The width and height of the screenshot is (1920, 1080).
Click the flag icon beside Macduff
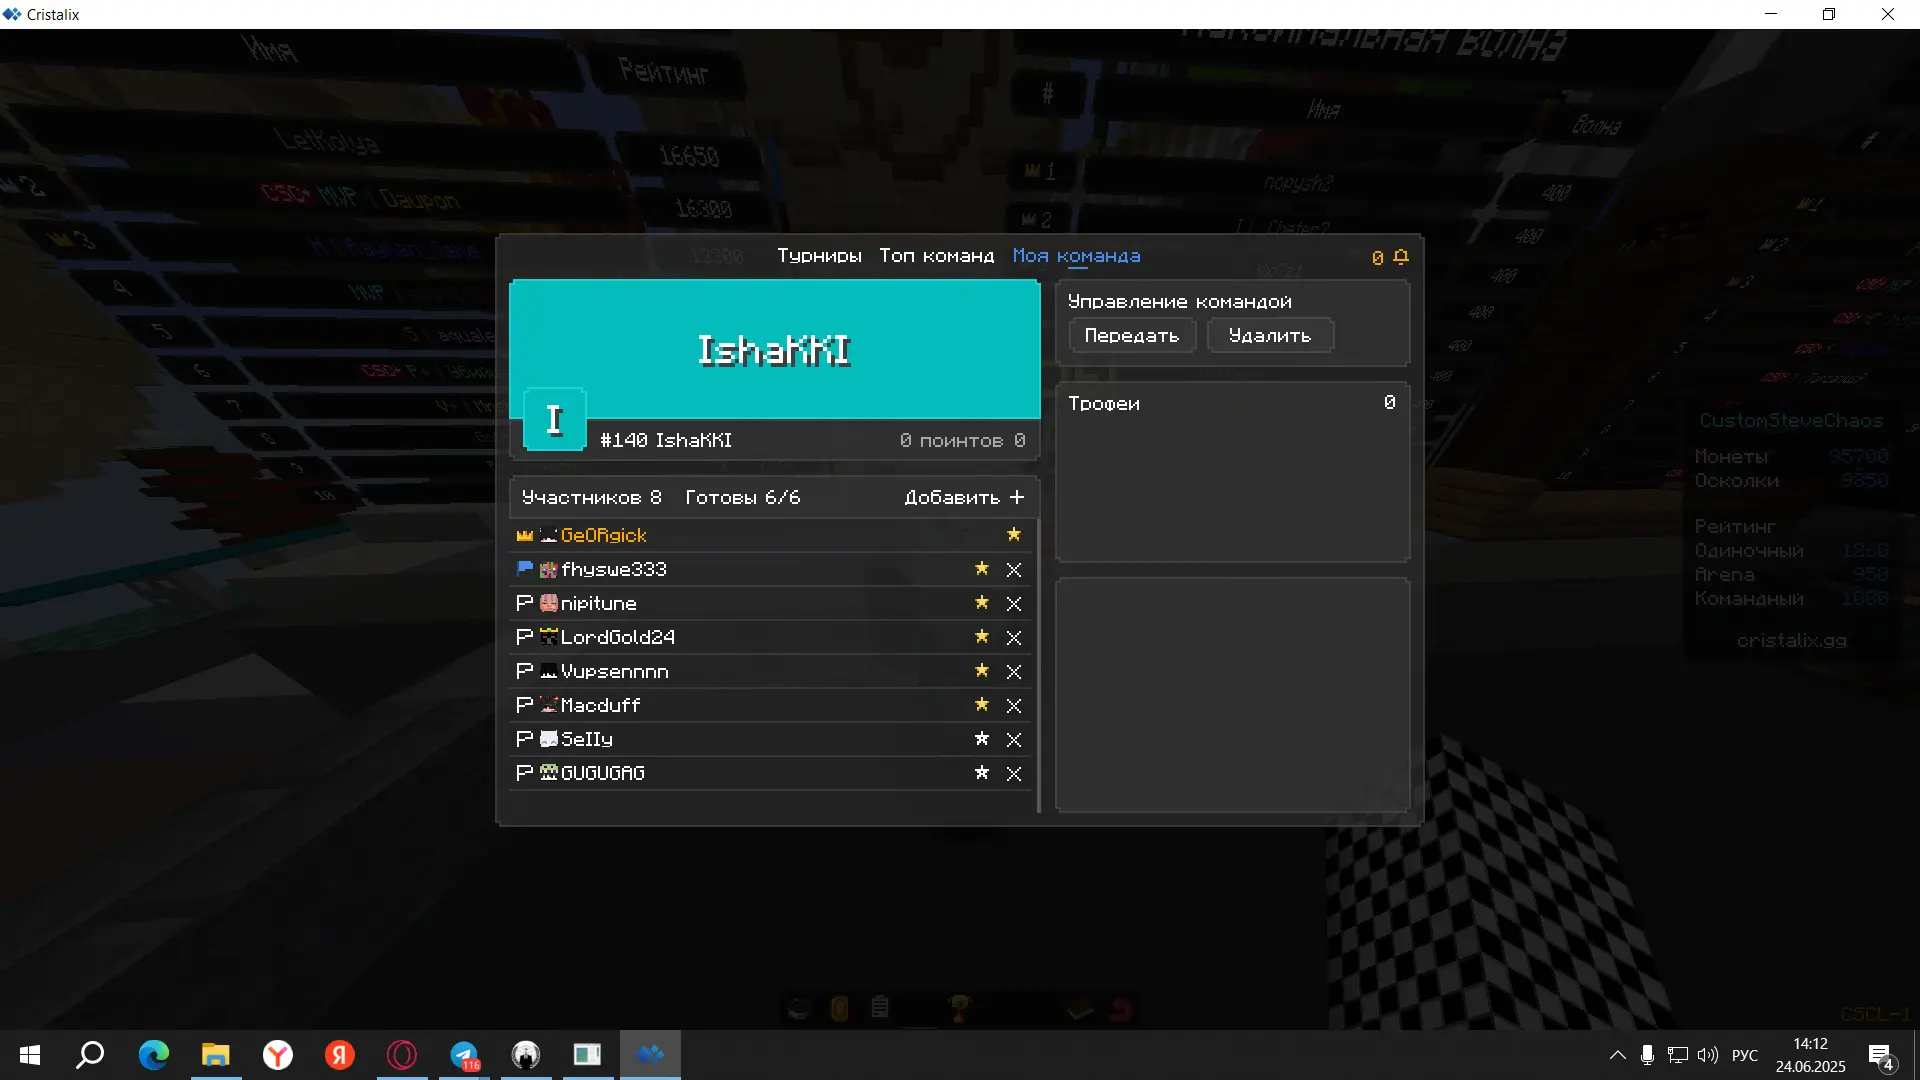point(525,705)
